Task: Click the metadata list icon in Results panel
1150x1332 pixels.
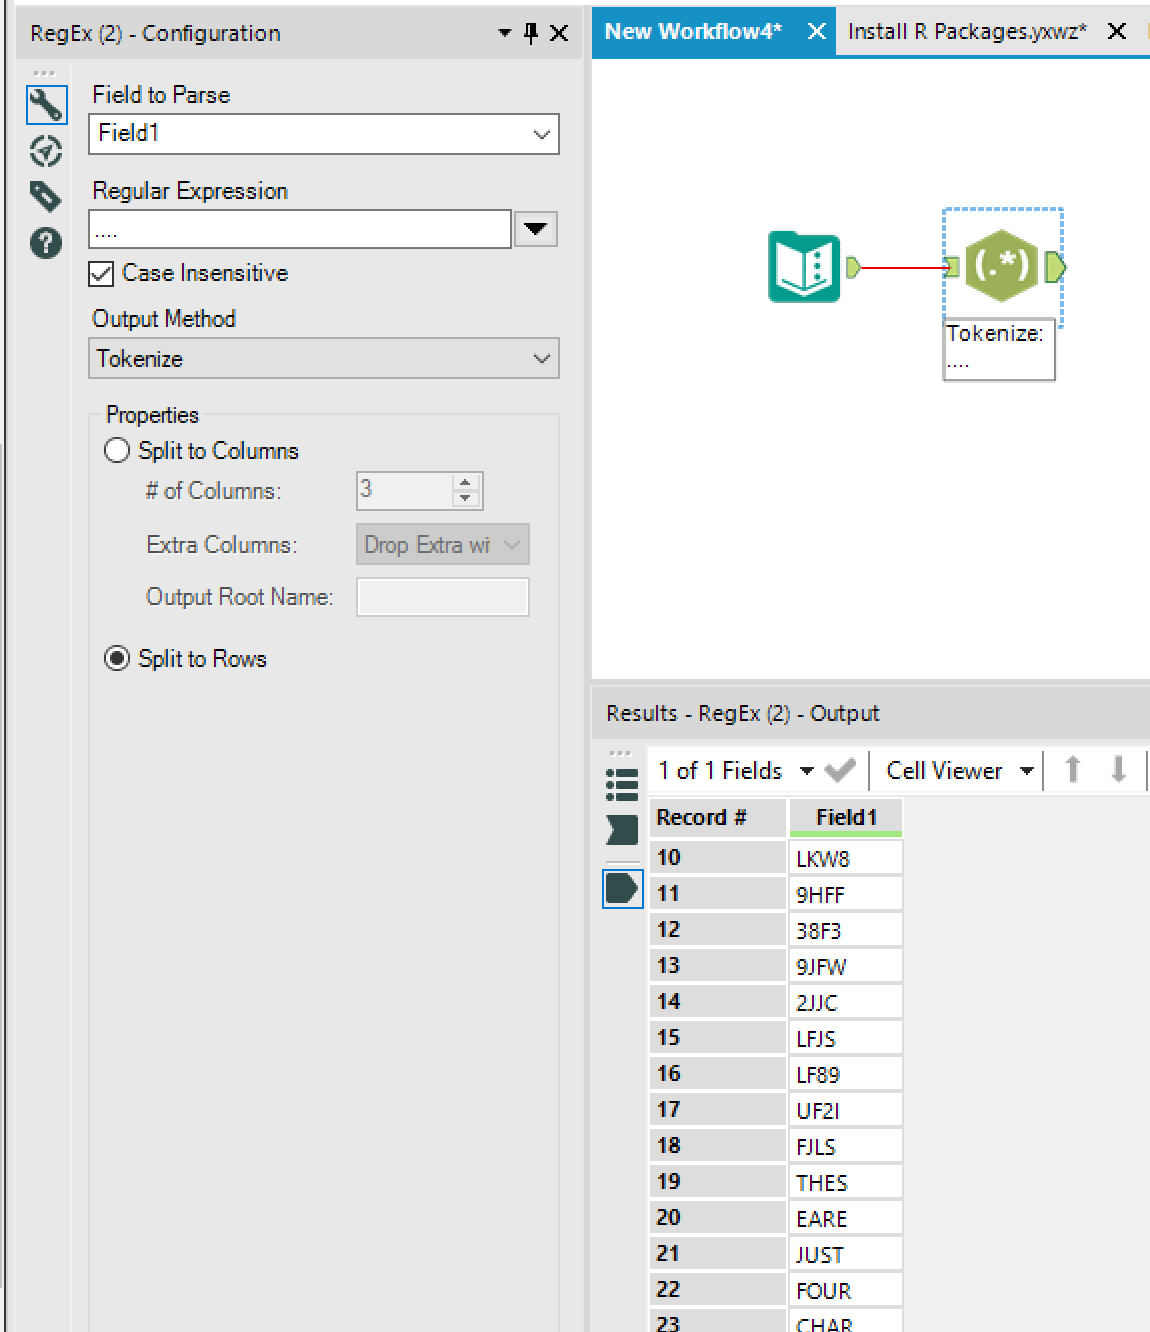Action: point(622,784)
